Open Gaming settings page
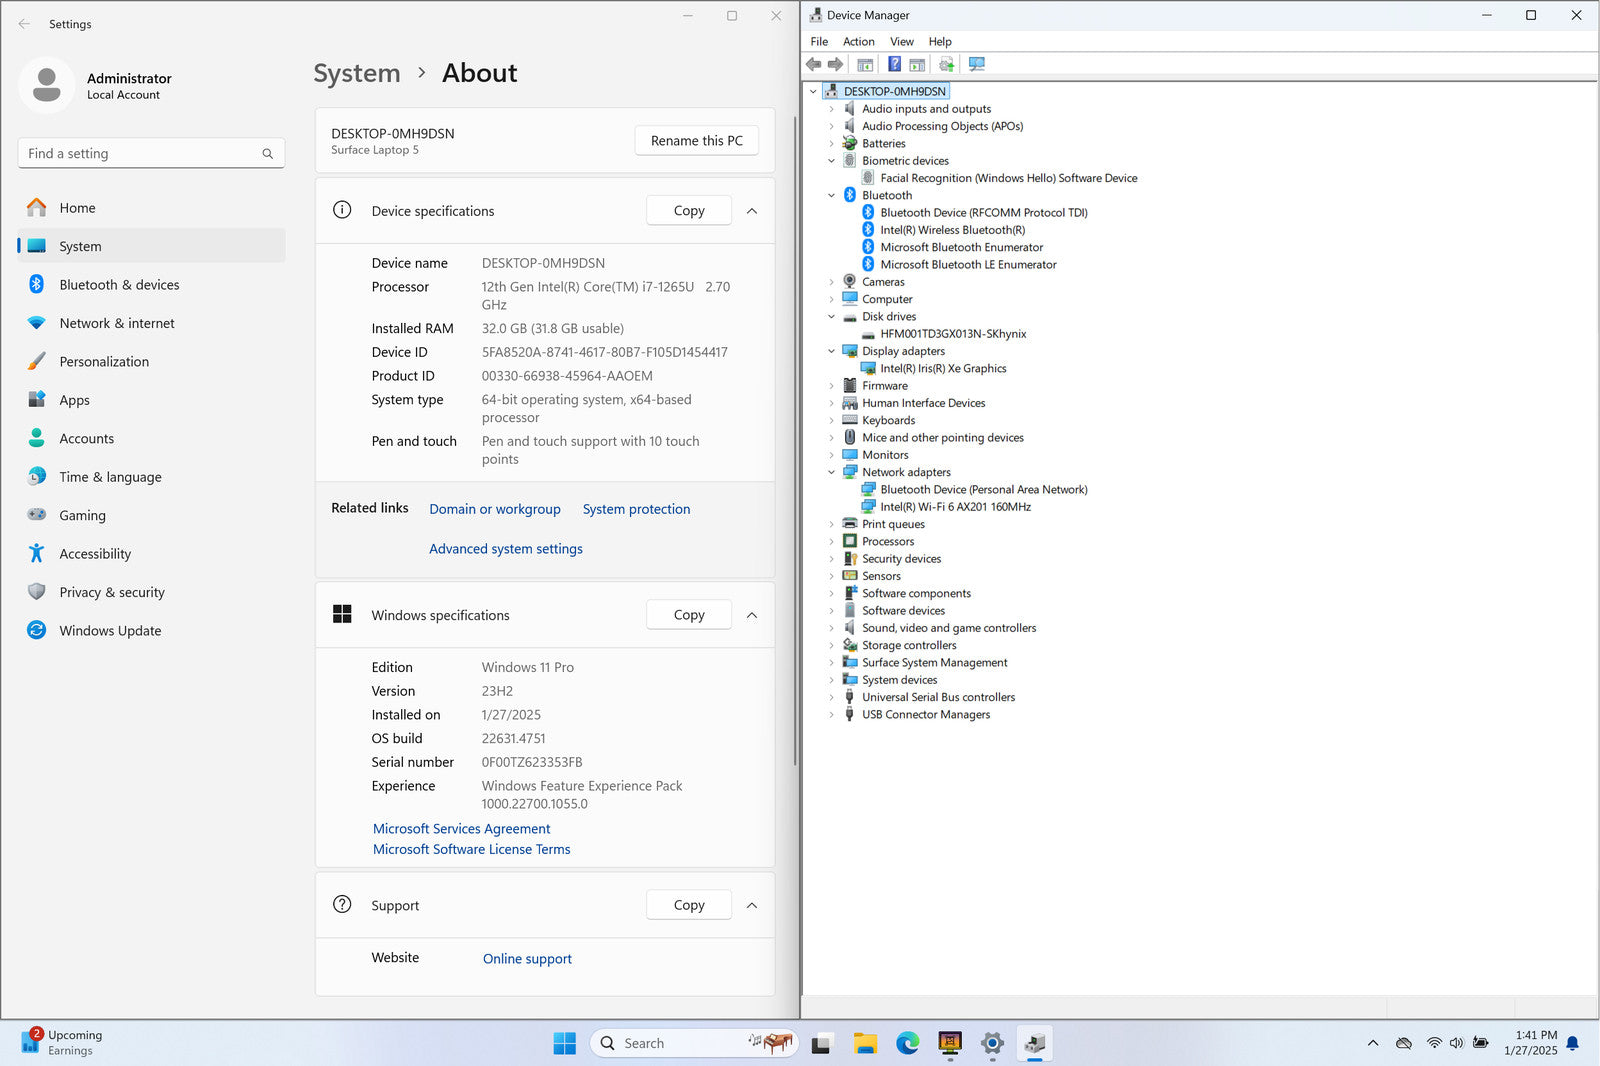The image size is (1600, 1066). coord(151,516)
